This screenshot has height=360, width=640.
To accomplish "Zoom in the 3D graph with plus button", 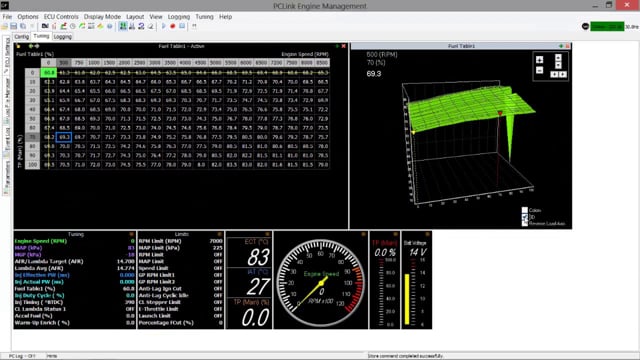I will coord(540,60).
